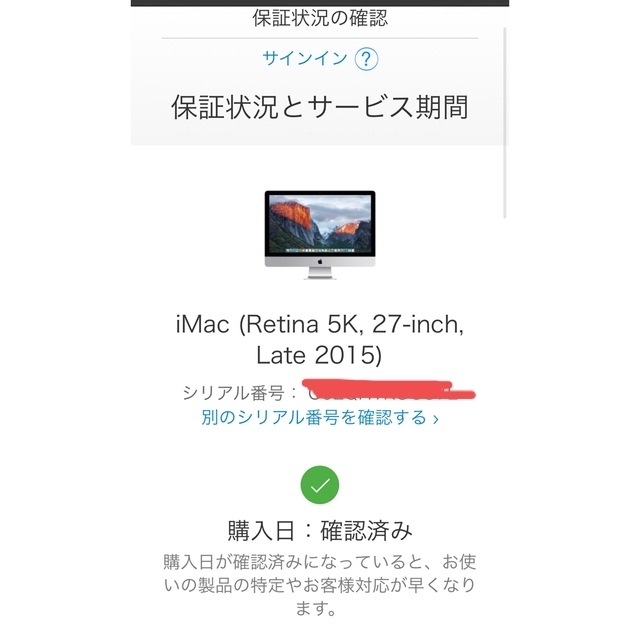
Task: Click the iMac stand in the product picture
Action: pyautogui.click(x=320, y=273)
